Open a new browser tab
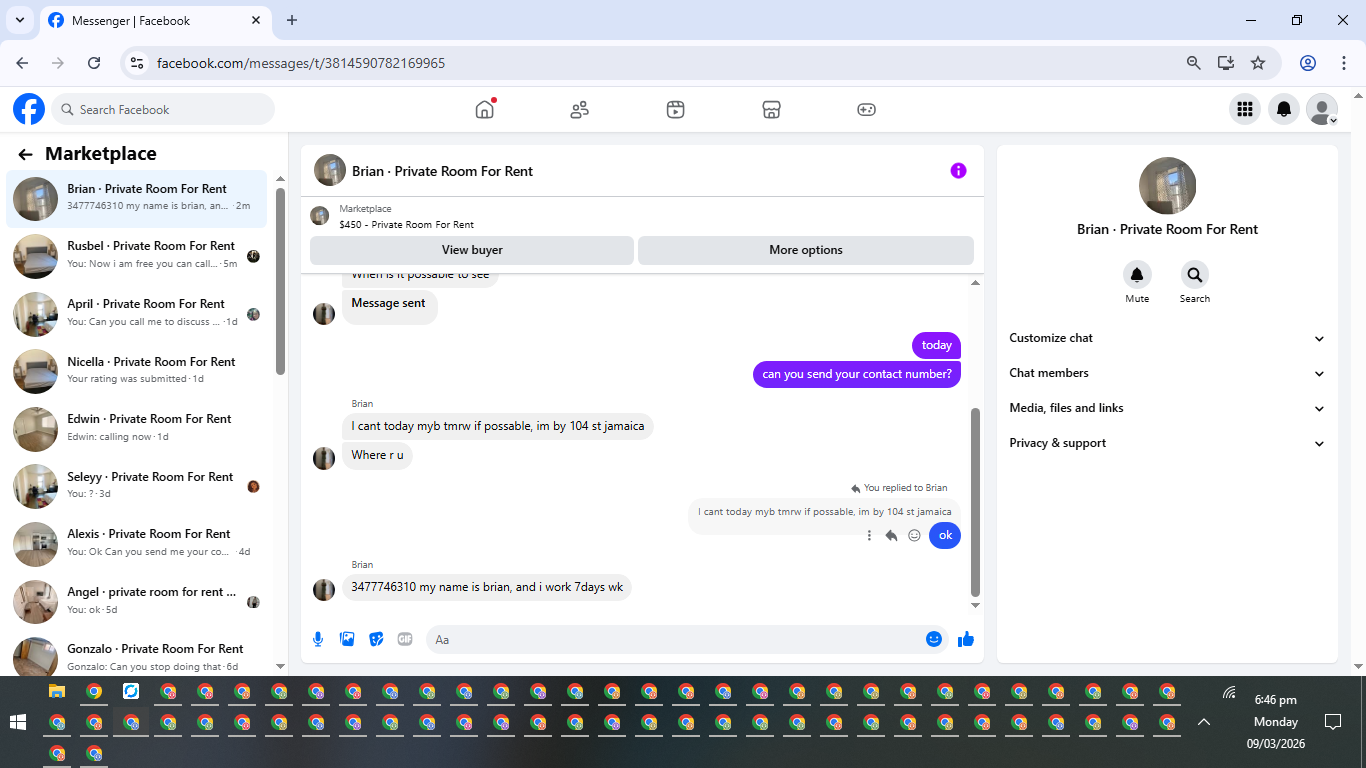Screen dimensions: 1366x768 292,20
